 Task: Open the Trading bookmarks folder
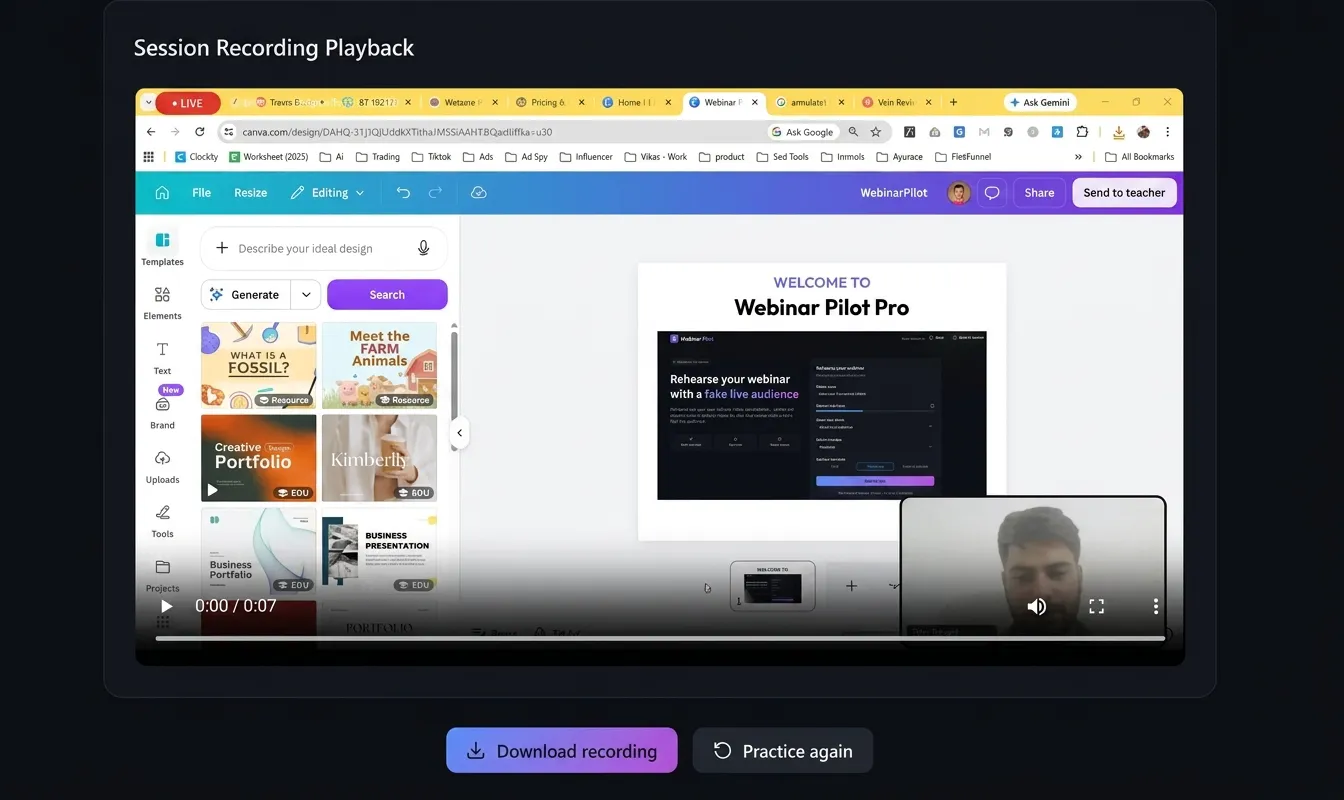[x=377, y=157]
